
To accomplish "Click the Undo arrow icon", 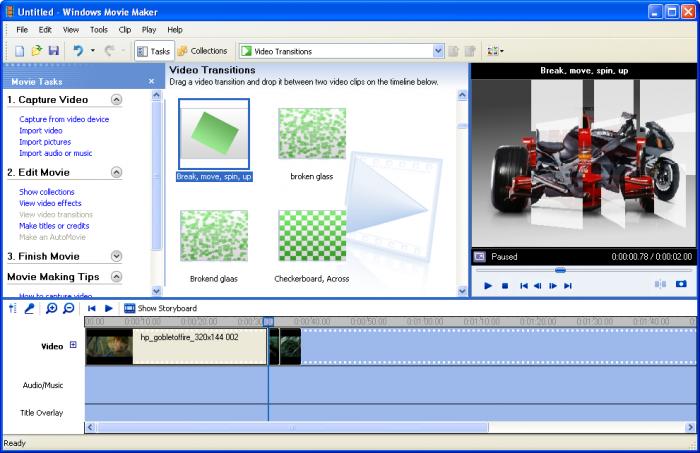I will pos(77,51).
